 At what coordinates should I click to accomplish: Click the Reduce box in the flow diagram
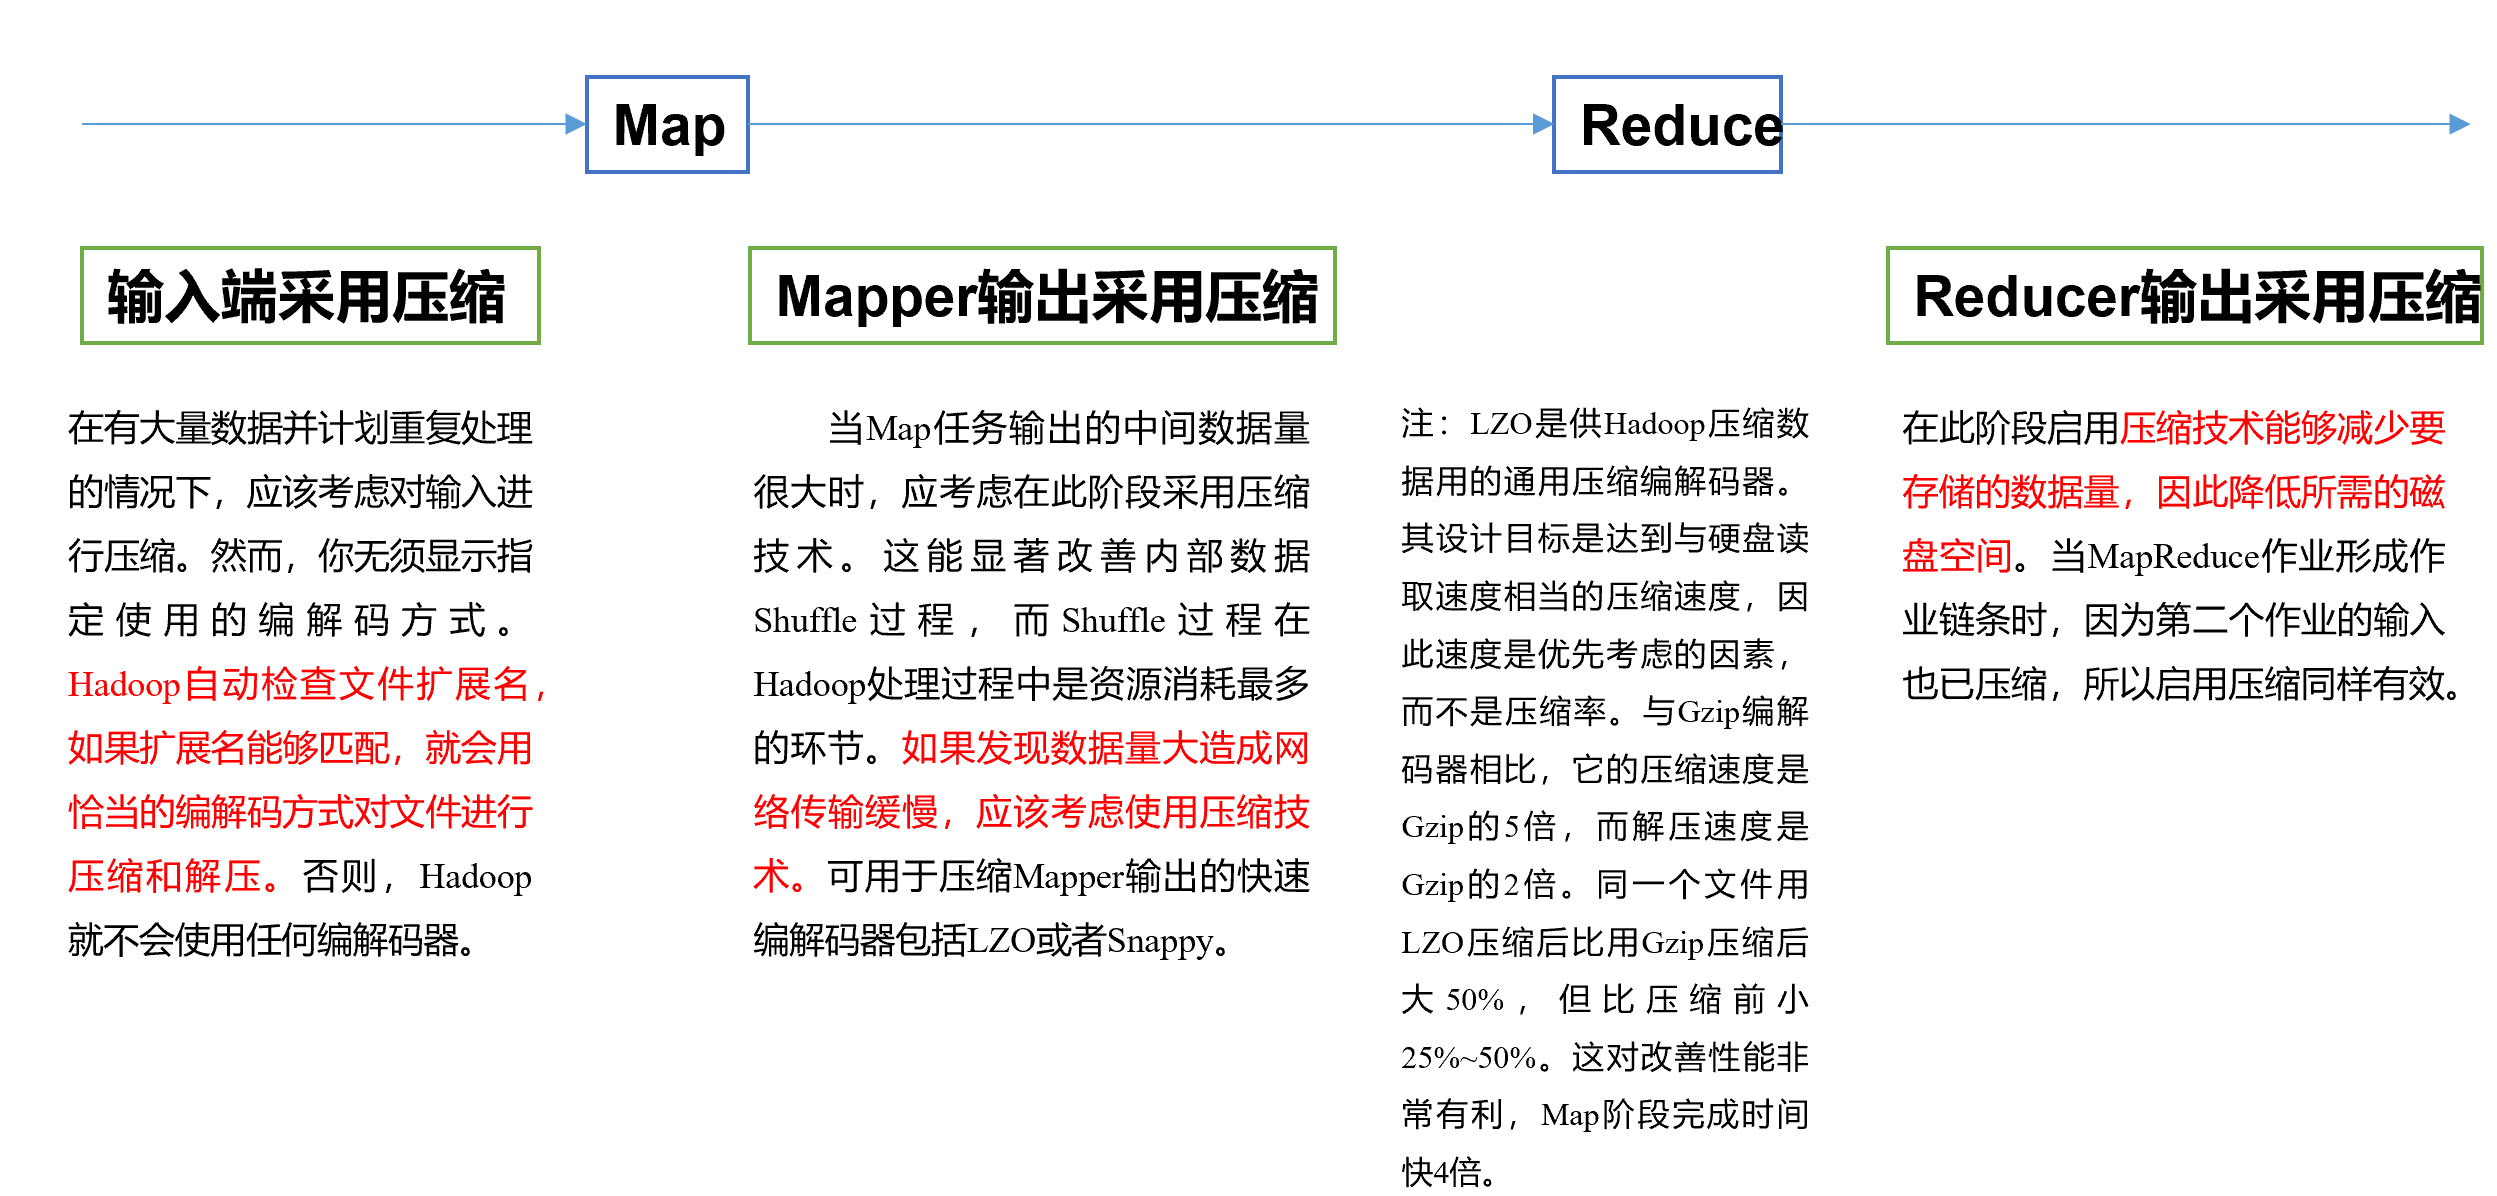pos(1667,125)
